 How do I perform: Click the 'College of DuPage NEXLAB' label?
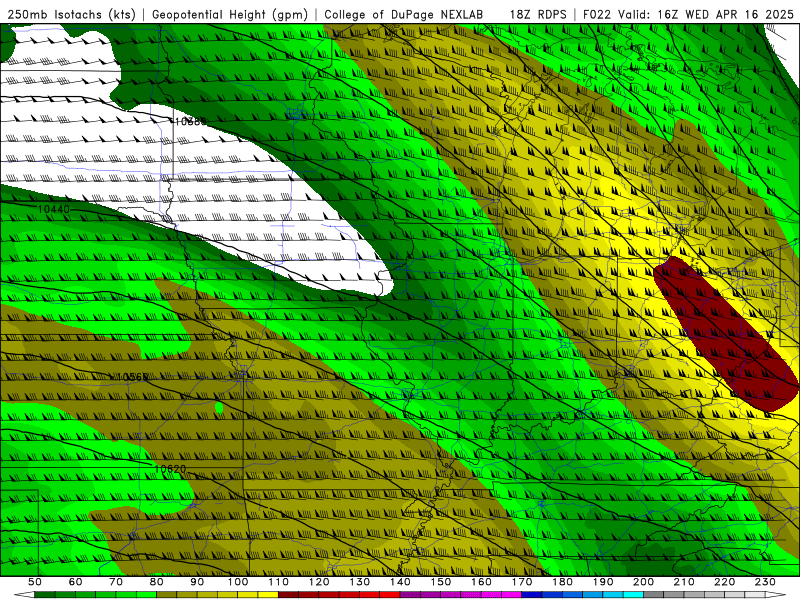pyautogui.click(x=404, y=14)
